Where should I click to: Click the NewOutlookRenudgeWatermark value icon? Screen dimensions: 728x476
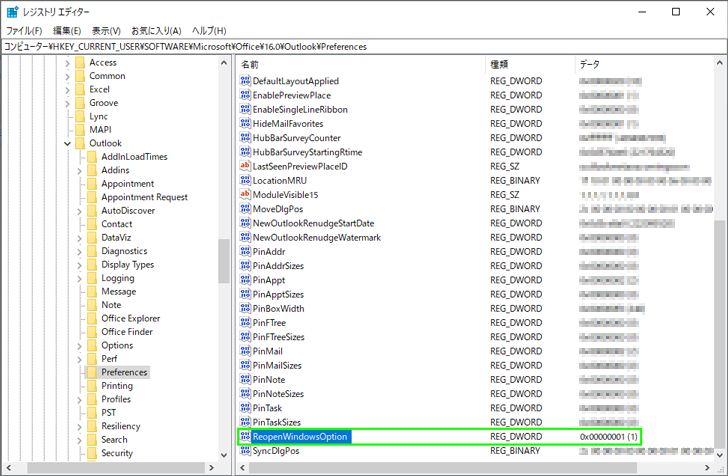click(245, 237)
